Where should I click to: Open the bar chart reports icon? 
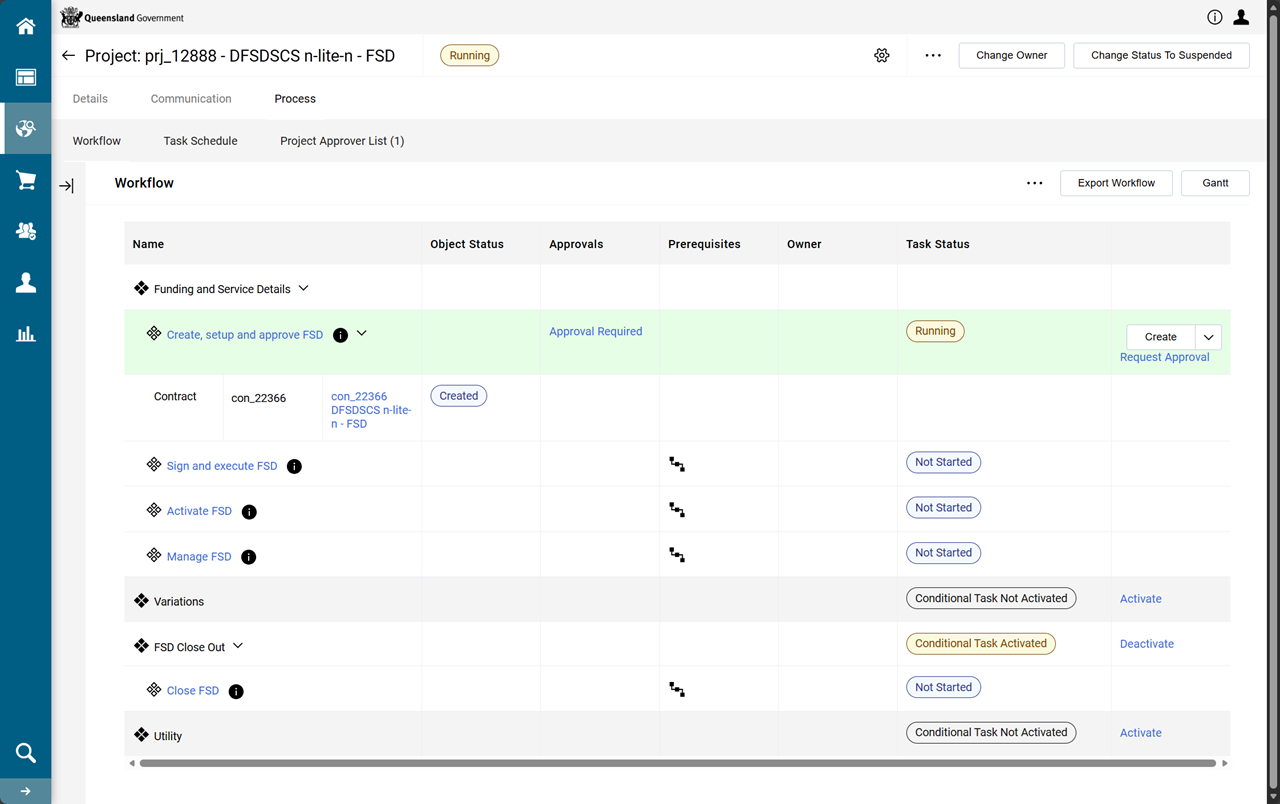[26, 334]
